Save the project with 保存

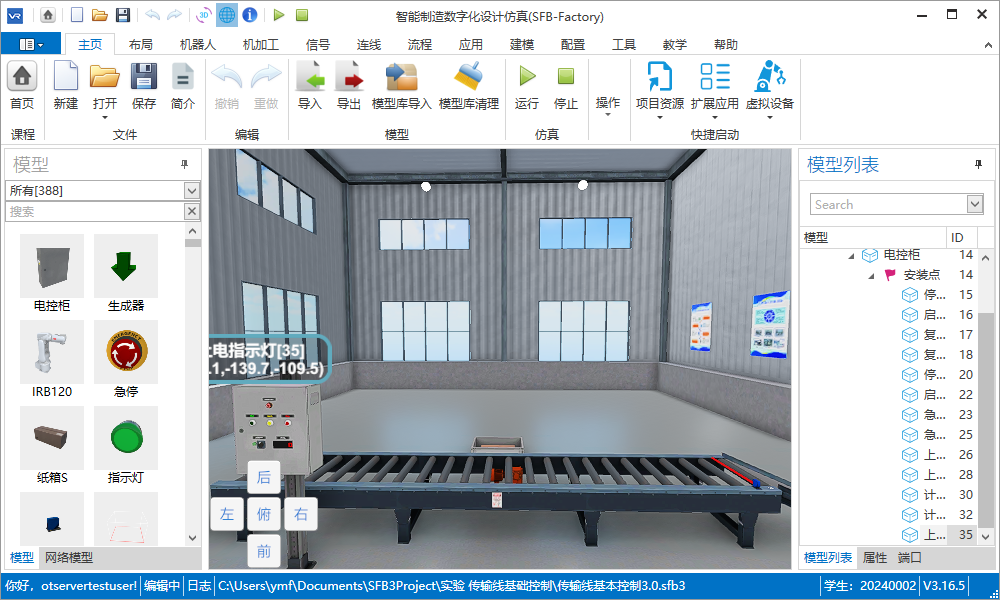143,77
